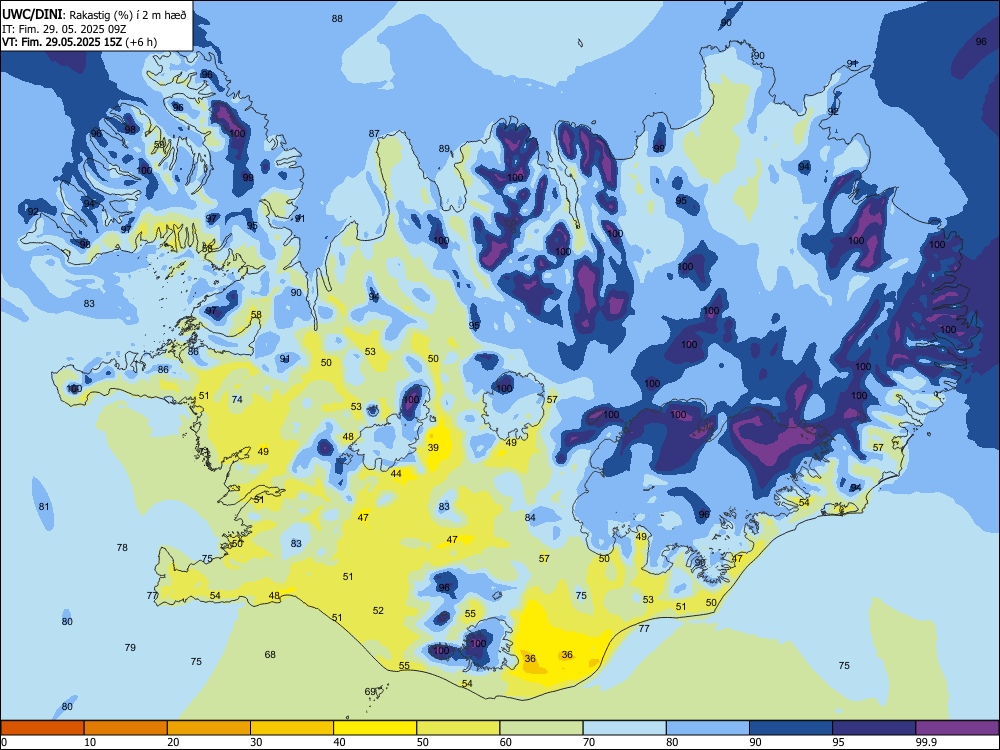The width and height of the screenshot is (1000, 750).
Task: Click the legend tick label 99.9
Action: point(926,742)
